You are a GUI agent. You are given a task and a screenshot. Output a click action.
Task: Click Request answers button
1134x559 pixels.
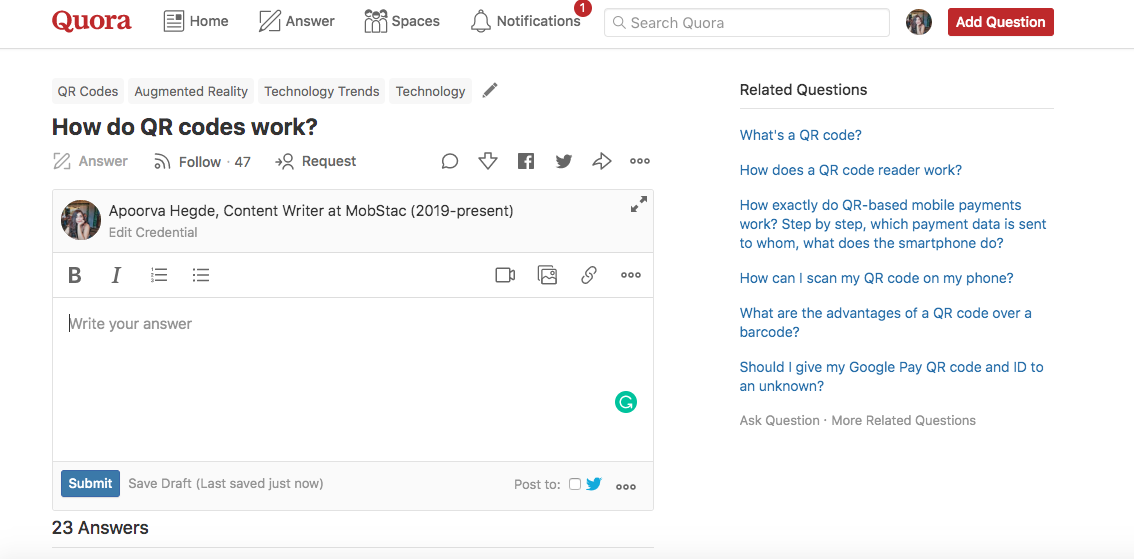click(316, 161)
